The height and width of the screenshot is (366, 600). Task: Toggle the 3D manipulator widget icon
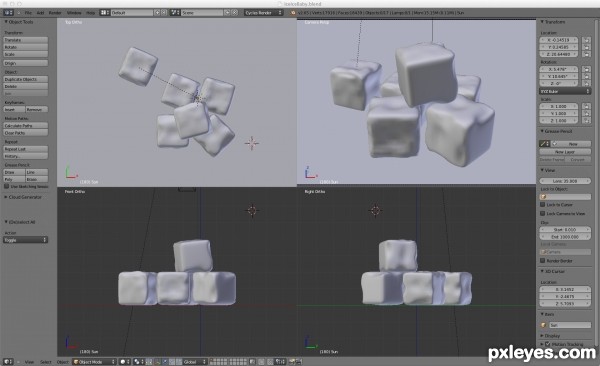pyautogui.click(x=157, y=361)
